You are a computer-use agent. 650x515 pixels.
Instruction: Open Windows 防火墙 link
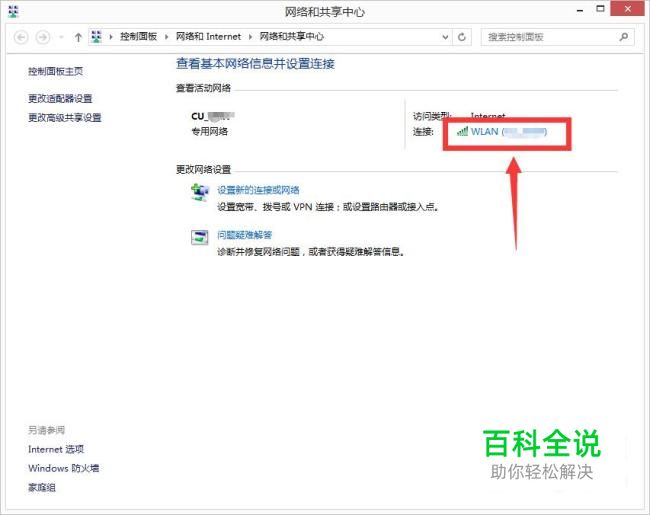pos(63,469)
